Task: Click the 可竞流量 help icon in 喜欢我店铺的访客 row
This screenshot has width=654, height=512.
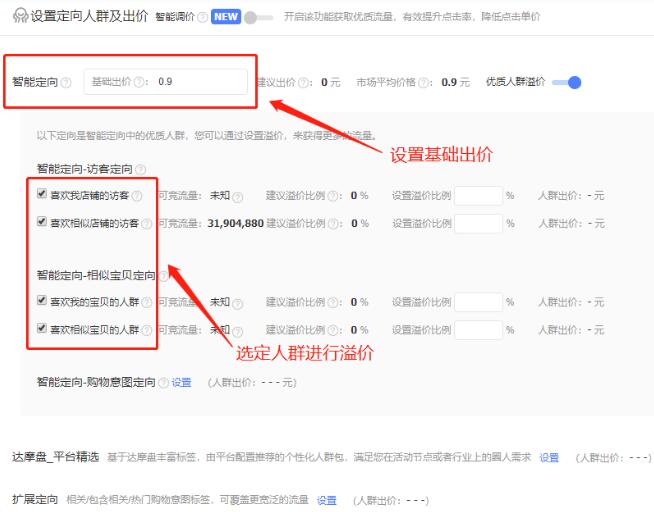Action: (x=238, y=197)
